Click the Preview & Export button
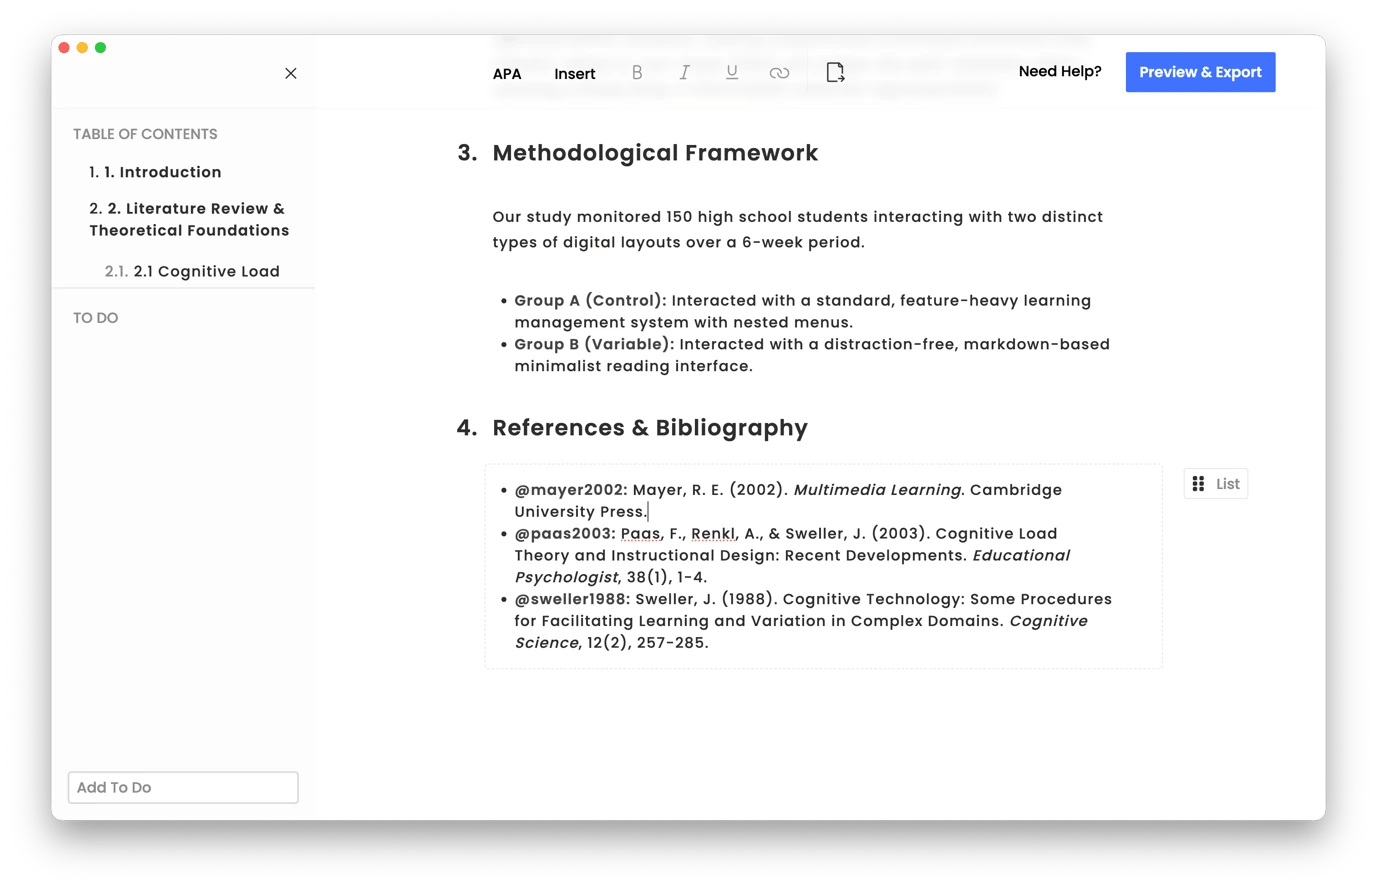The height and width of the screenshot is (888, 1377). pos(1200,72)
